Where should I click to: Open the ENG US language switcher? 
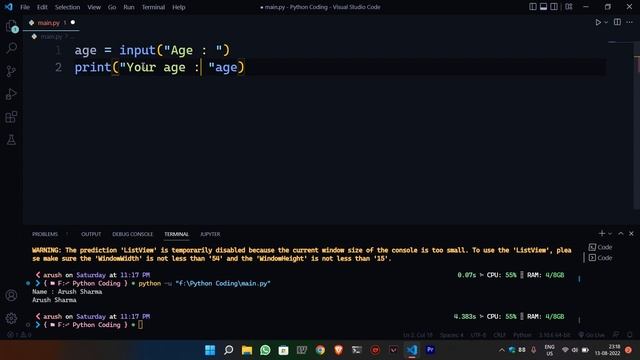(549, 350)
